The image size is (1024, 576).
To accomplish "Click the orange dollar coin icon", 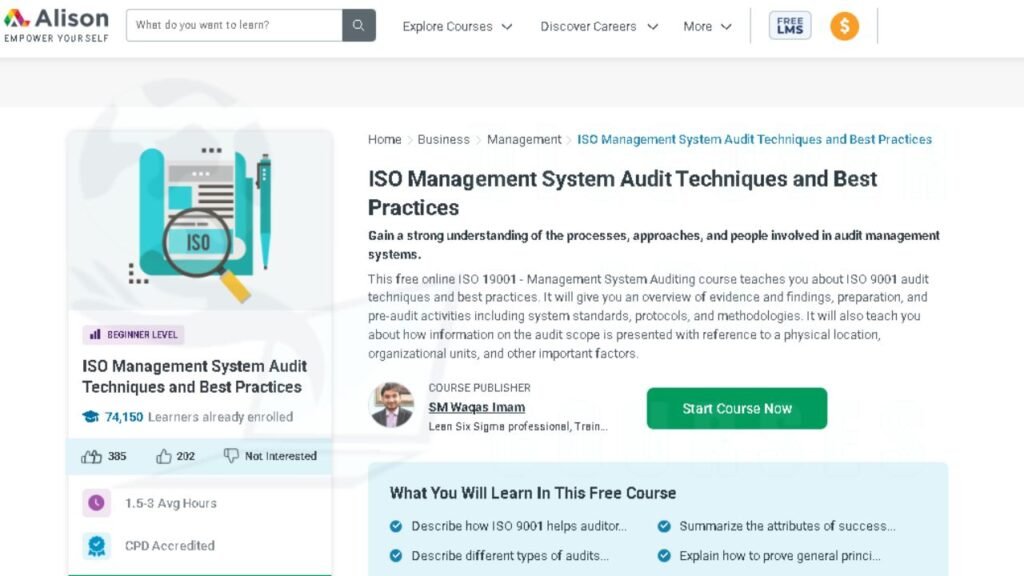I will click(844, 26).
